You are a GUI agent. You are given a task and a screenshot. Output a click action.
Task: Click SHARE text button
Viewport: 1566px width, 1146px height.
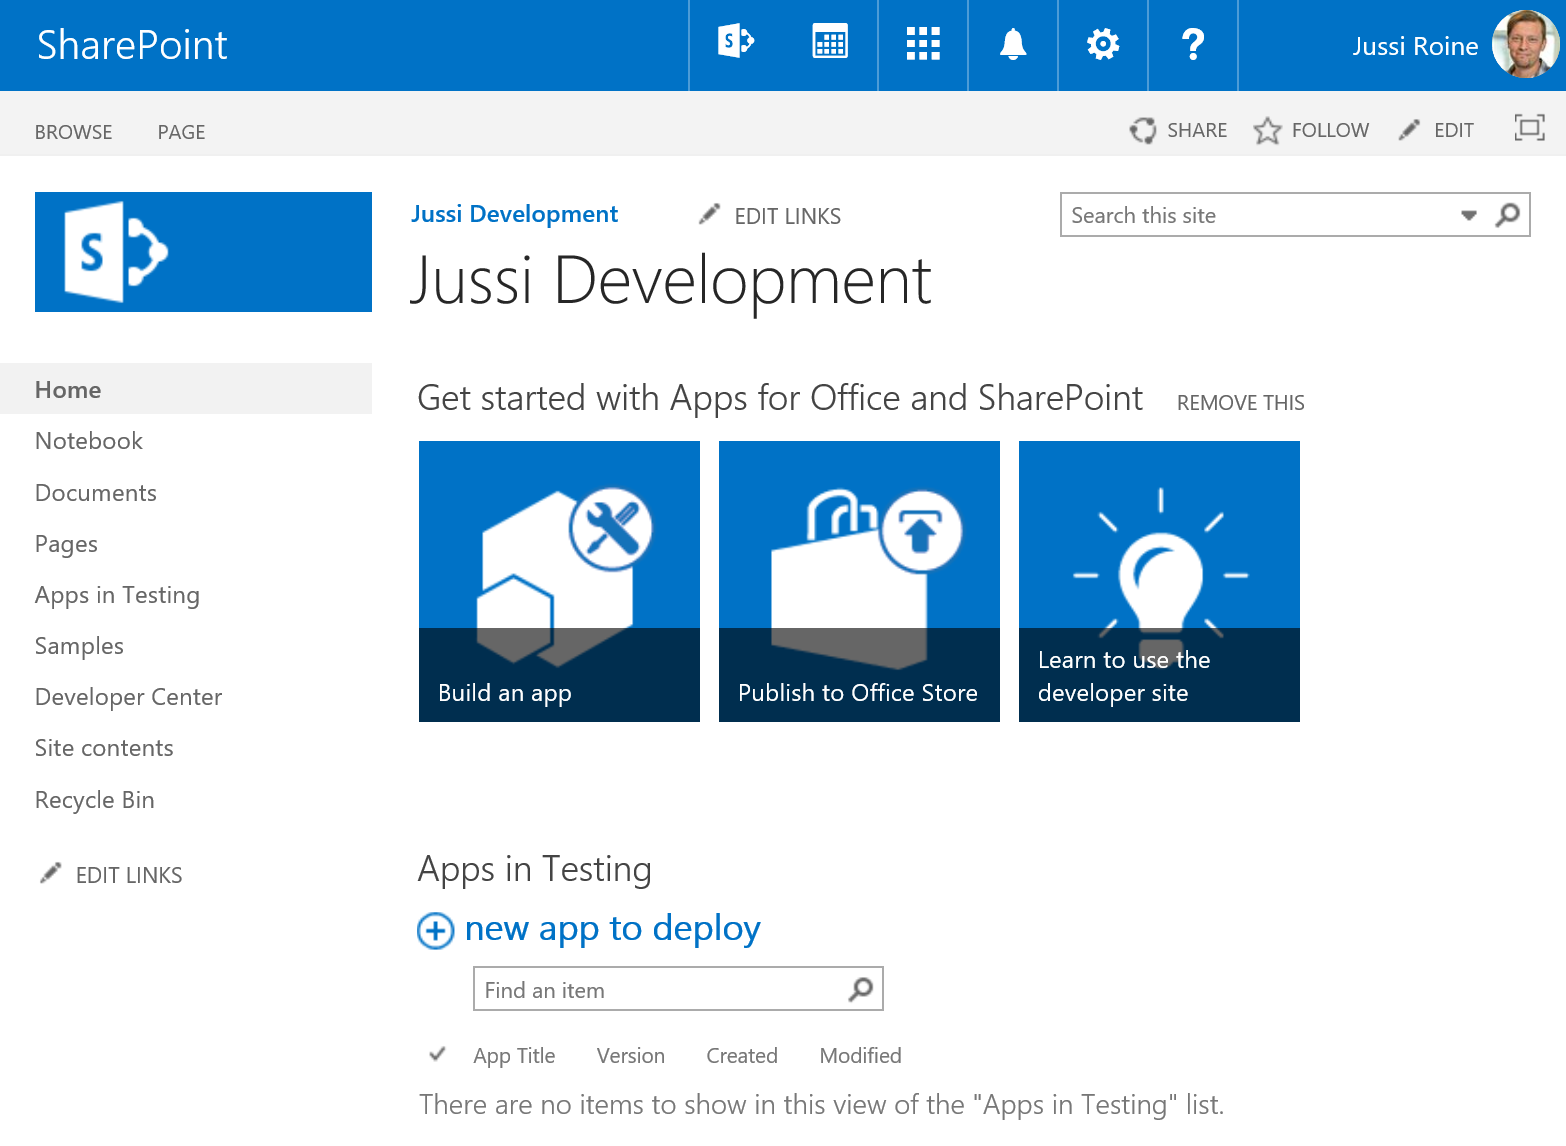1197,130
